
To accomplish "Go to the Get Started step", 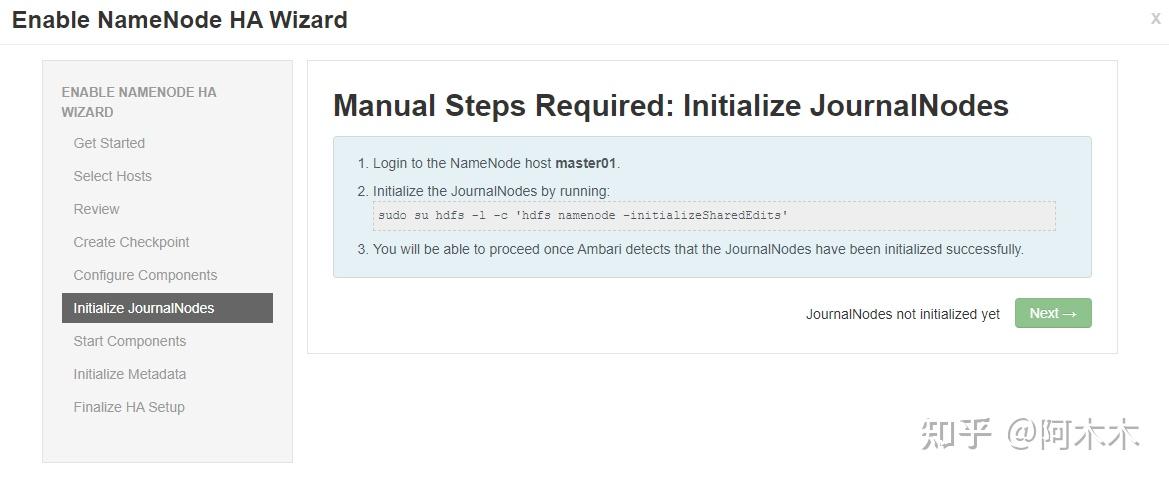I will 109,143.
